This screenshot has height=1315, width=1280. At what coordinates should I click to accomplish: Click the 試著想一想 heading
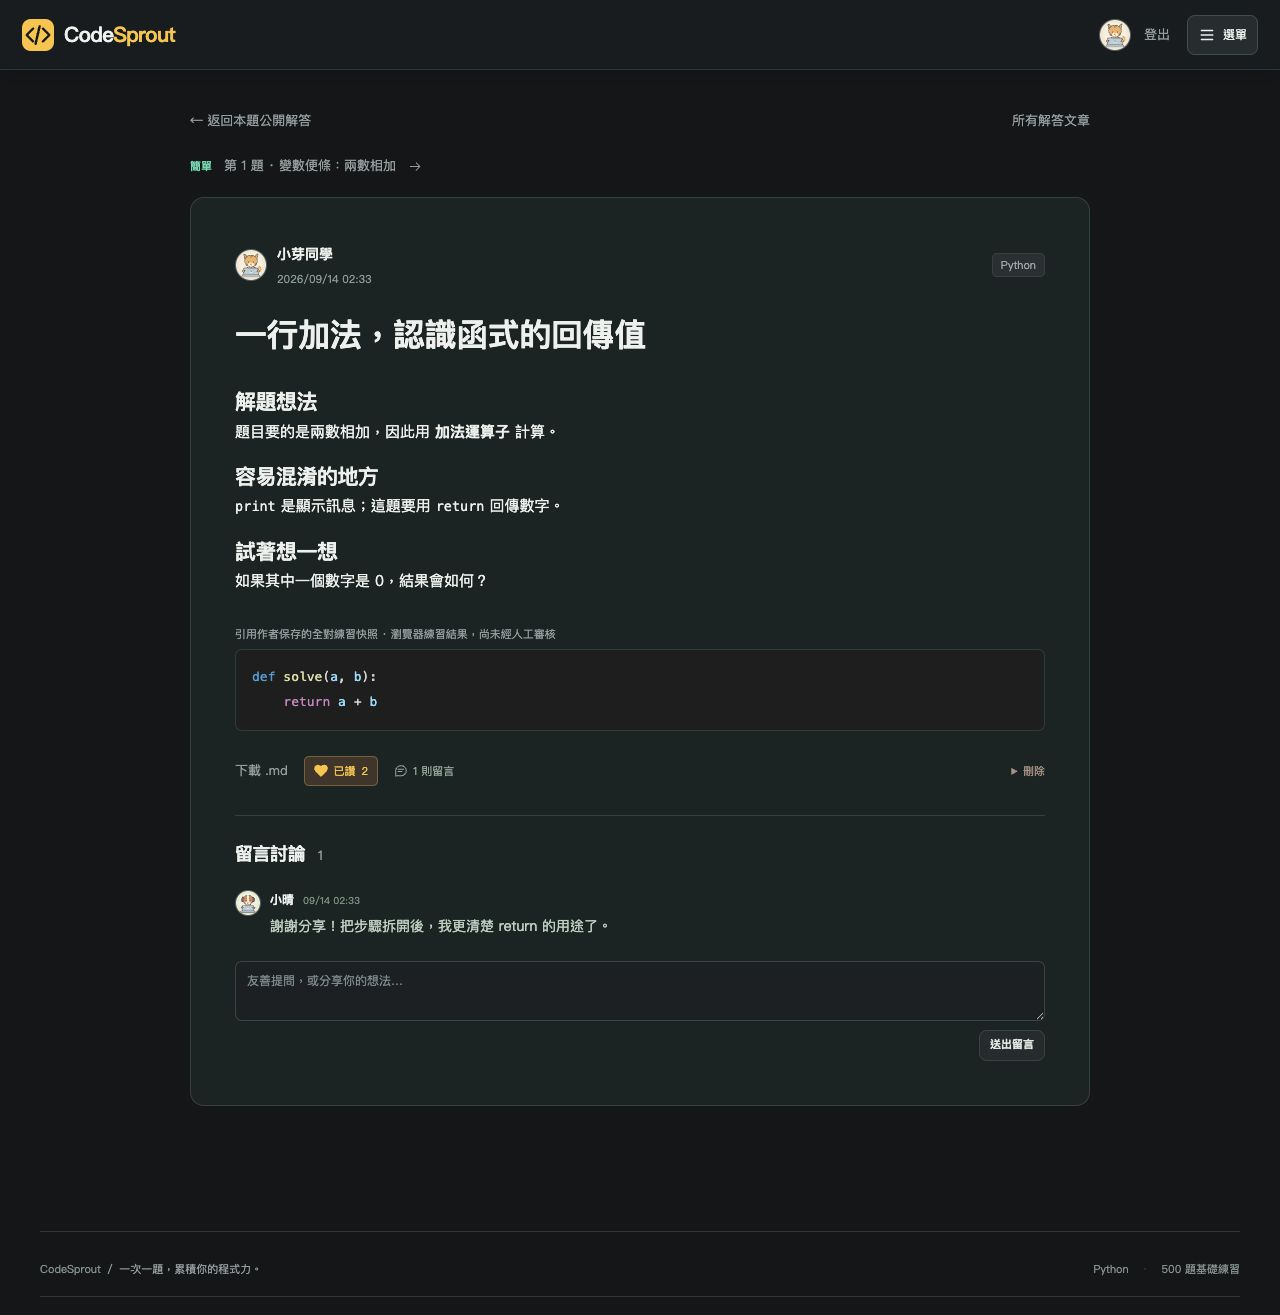286,552
